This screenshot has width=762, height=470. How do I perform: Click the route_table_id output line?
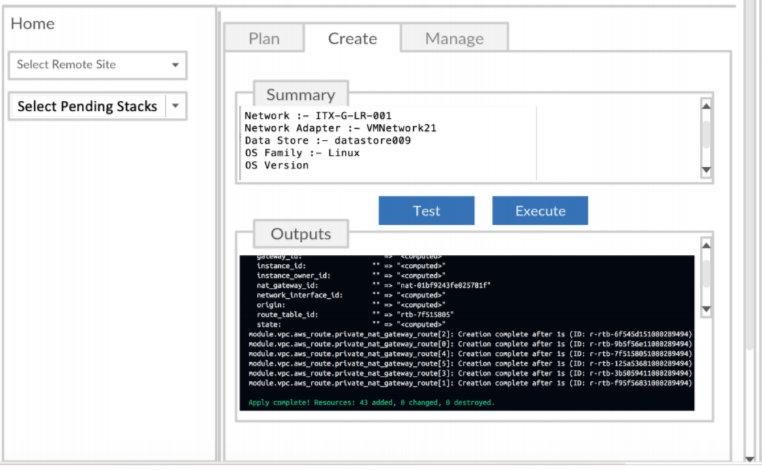tap(355, 314)
